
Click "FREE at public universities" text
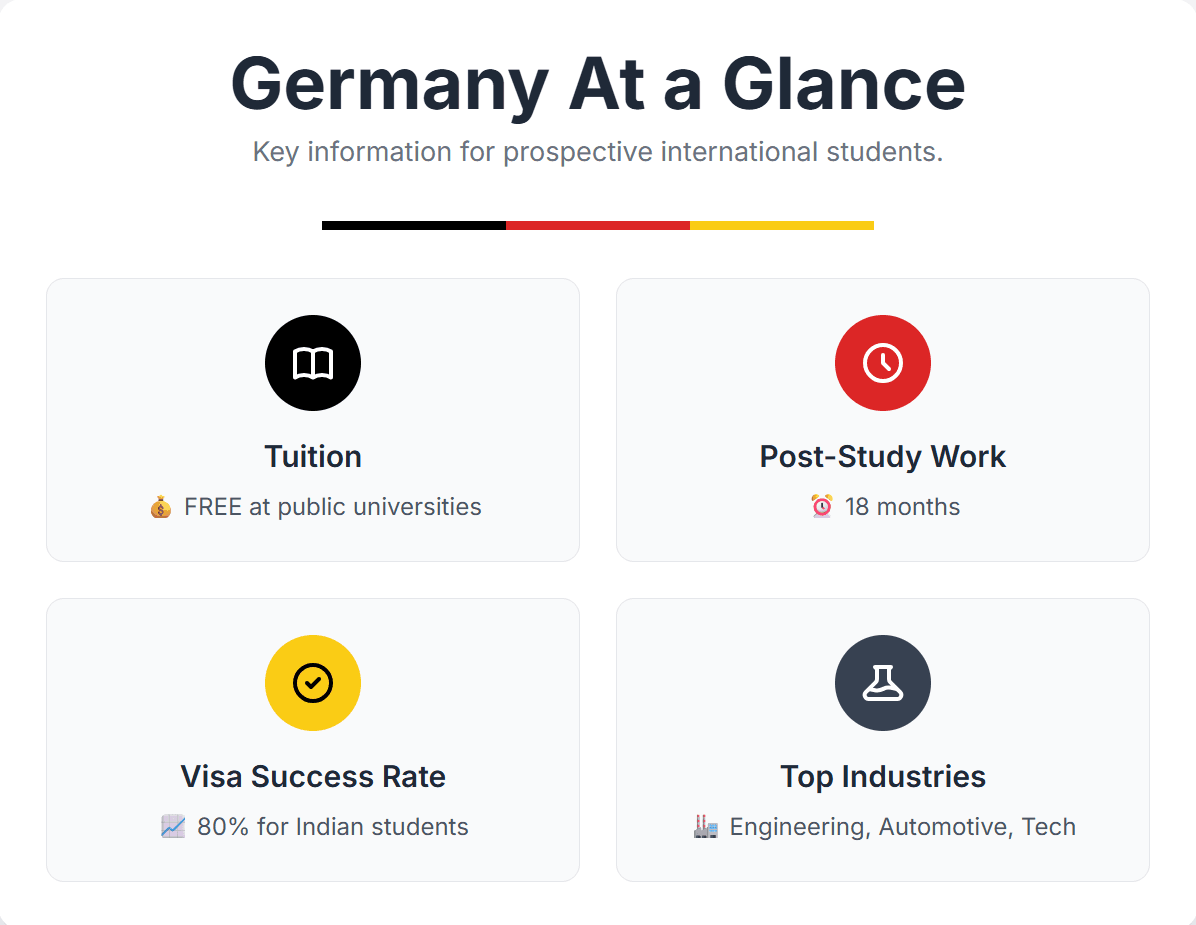click(333, 507)
